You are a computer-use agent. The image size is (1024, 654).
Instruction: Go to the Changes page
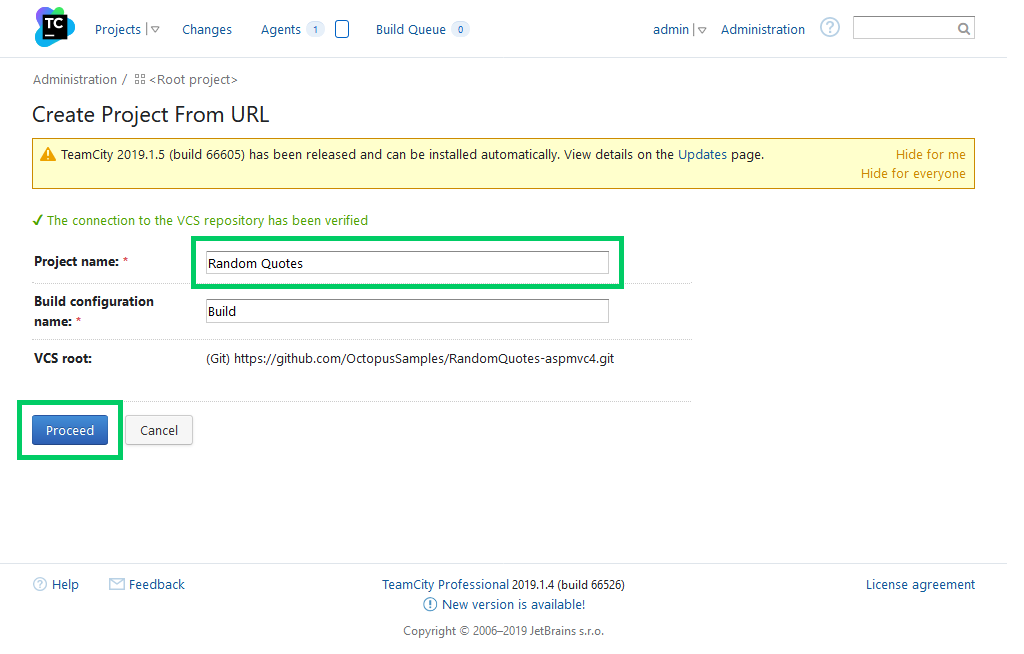207,29
